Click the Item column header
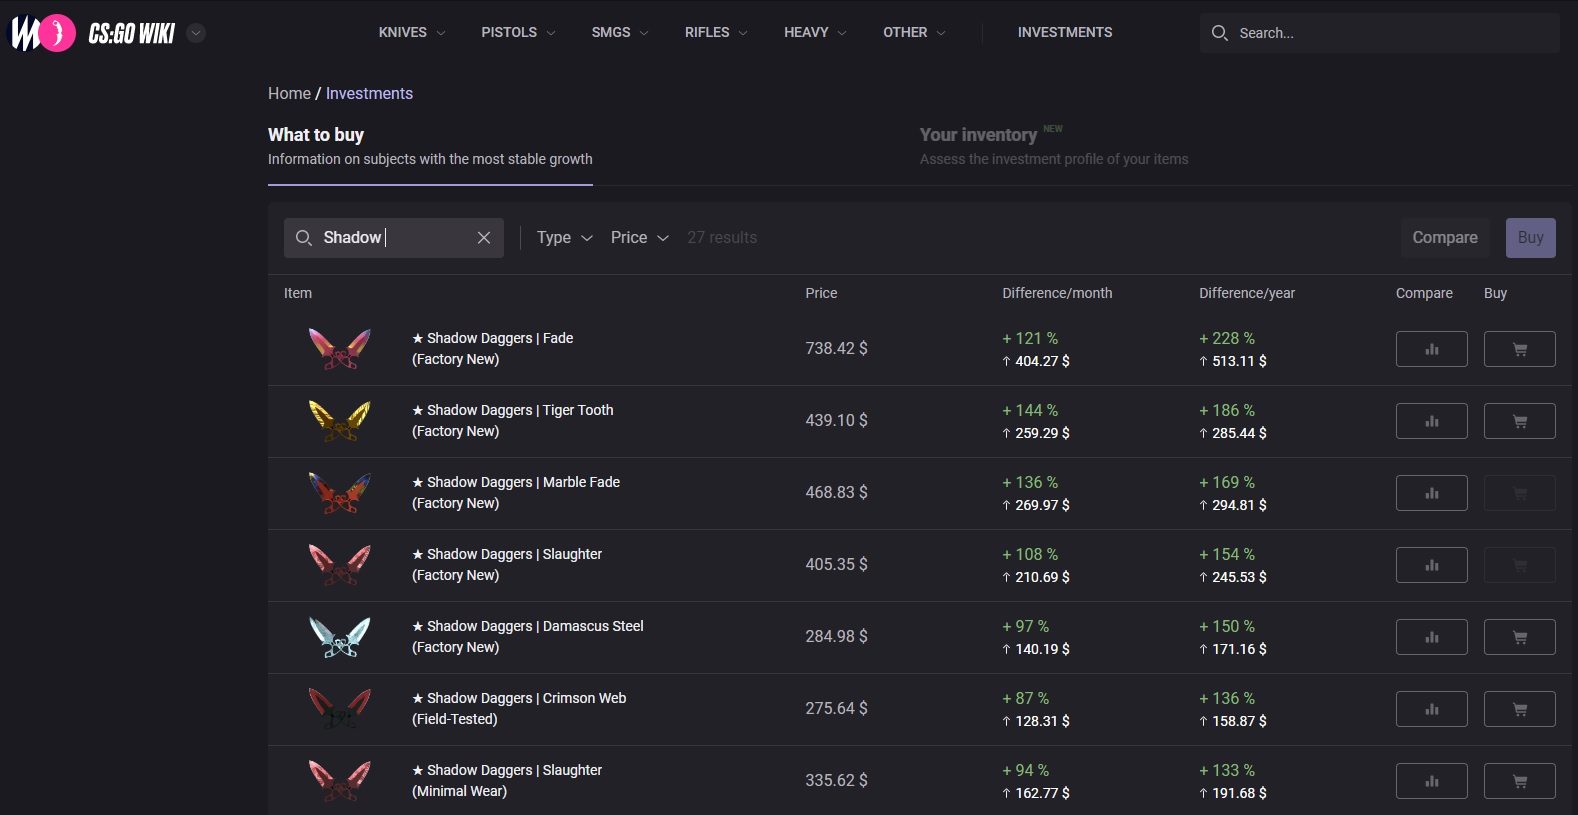Image resolution: width=1578 pixels, height=815 pixels. (x=298, y=293)
